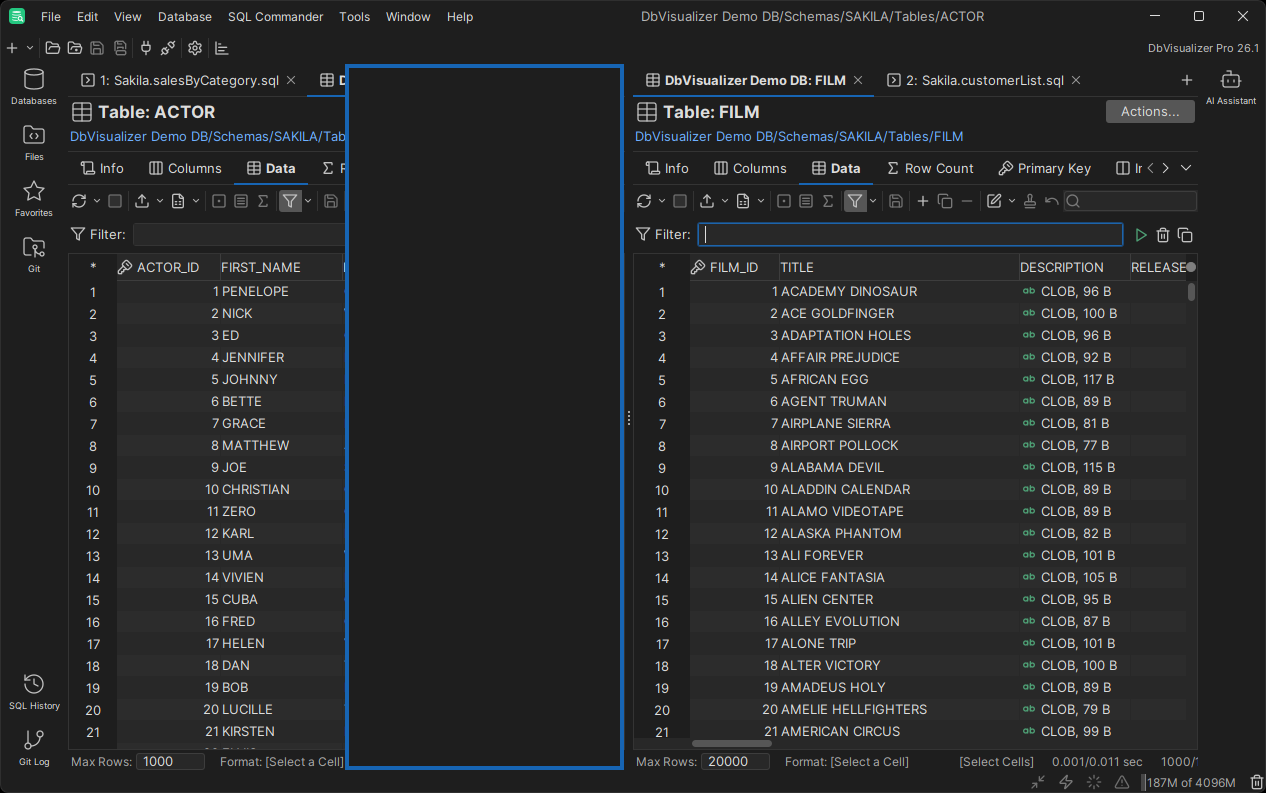
Task: Open the Tools menu
Action: click(x=354, y=17)
